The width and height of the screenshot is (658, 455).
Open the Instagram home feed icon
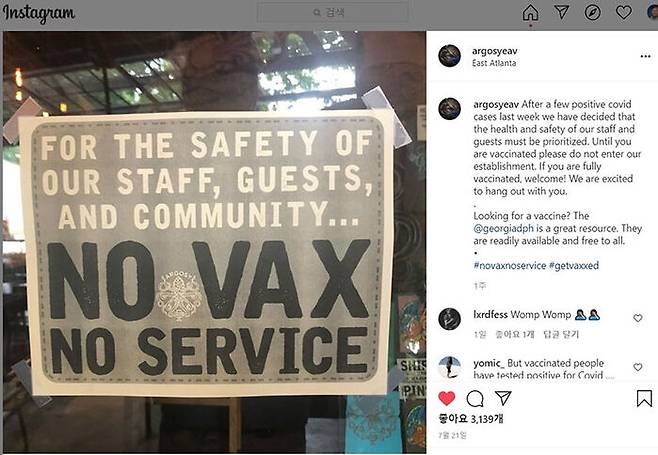pos(530,13)
